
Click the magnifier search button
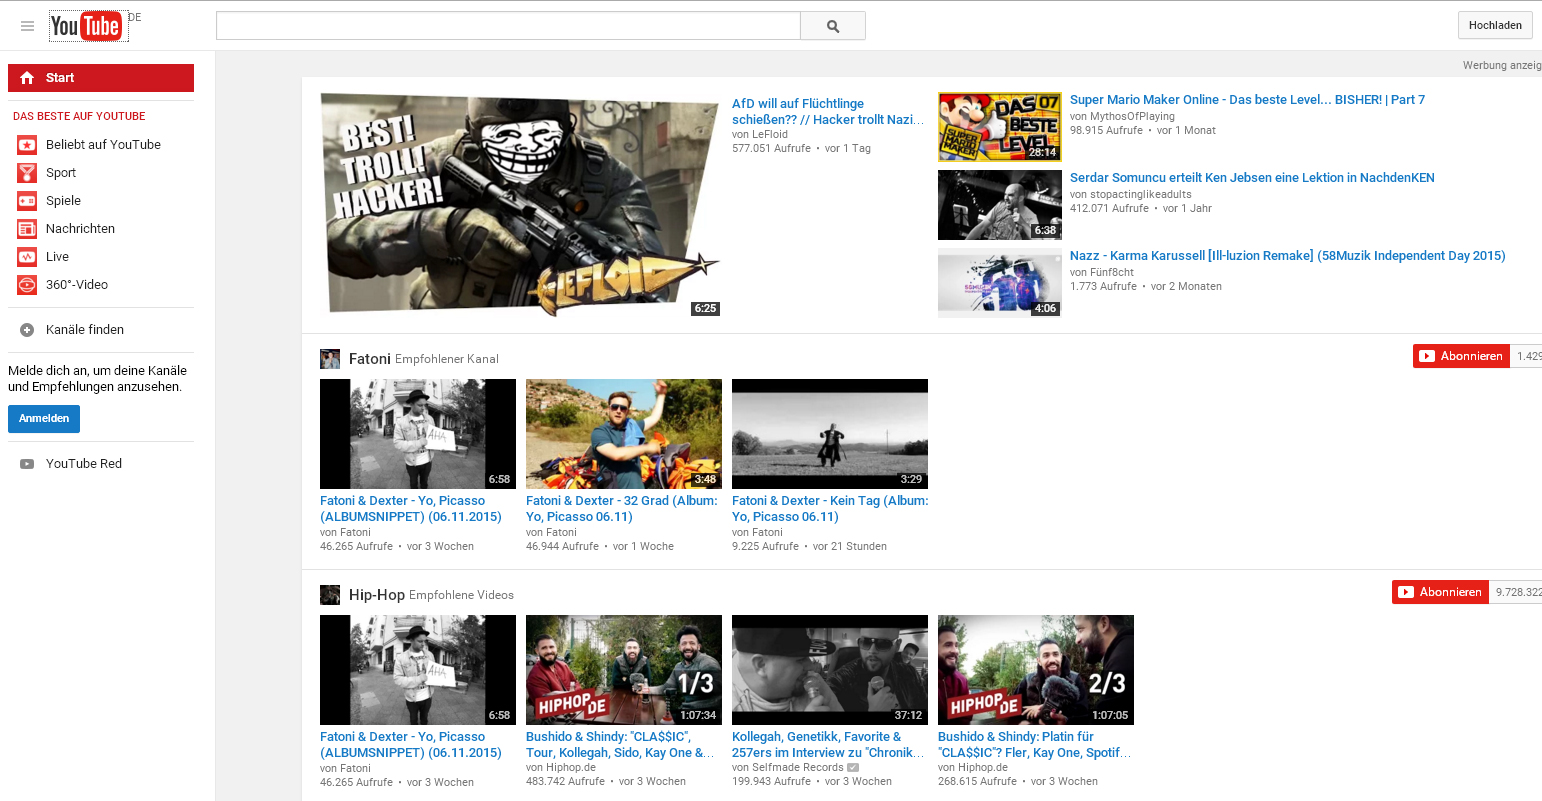coord(833,26)
